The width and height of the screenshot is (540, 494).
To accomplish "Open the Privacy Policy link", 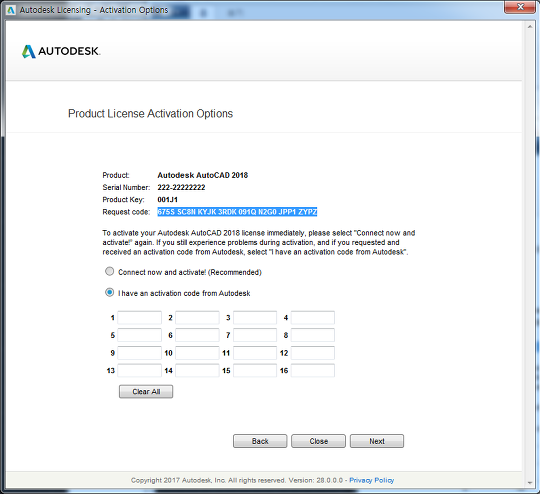I will tap(372, 480).
